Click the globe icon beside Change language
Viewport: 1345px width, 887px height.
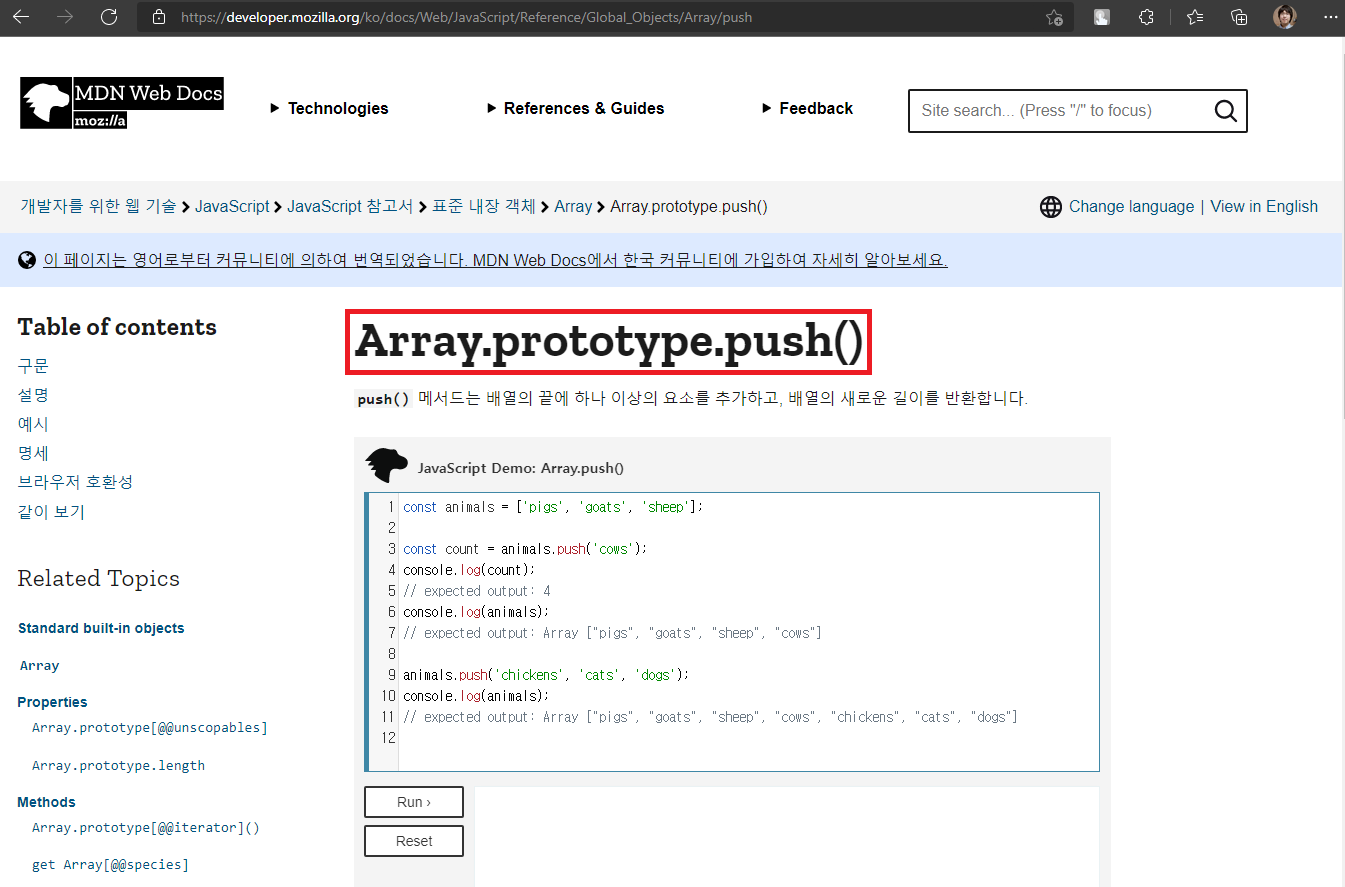tap(1051, 206)
